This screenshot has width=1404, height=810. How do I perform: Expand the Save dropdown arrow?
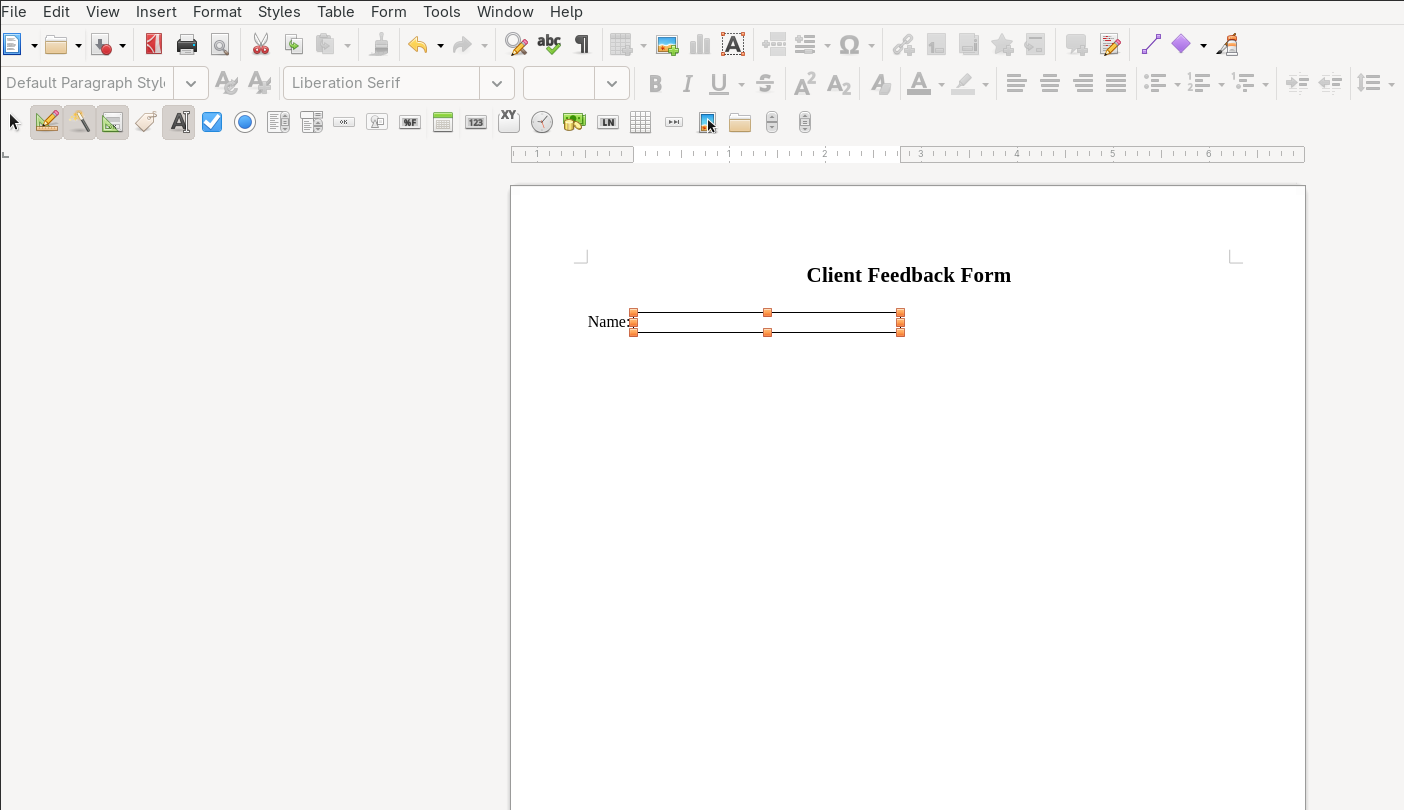click(122, 45)
